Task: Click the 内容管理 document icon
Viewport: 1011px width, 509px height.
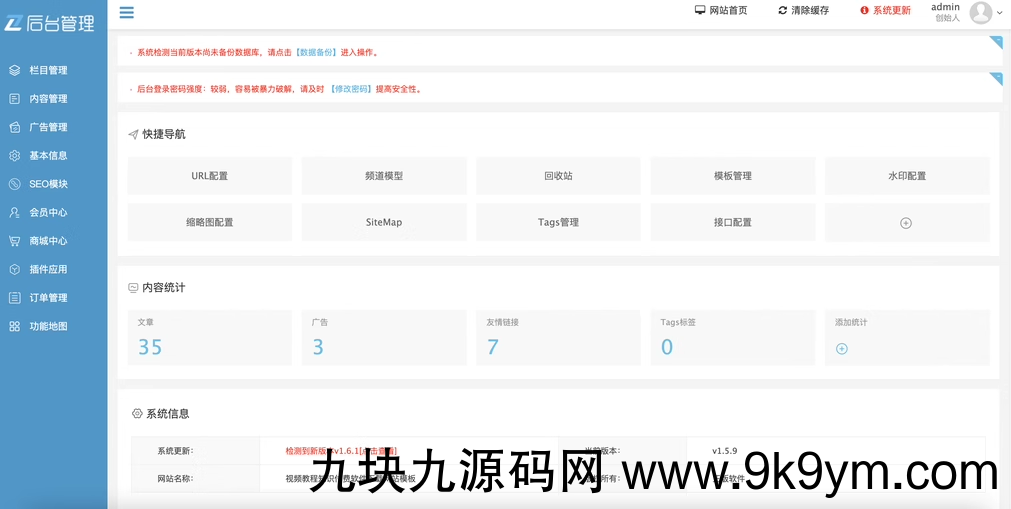Action: pos(14,99)
